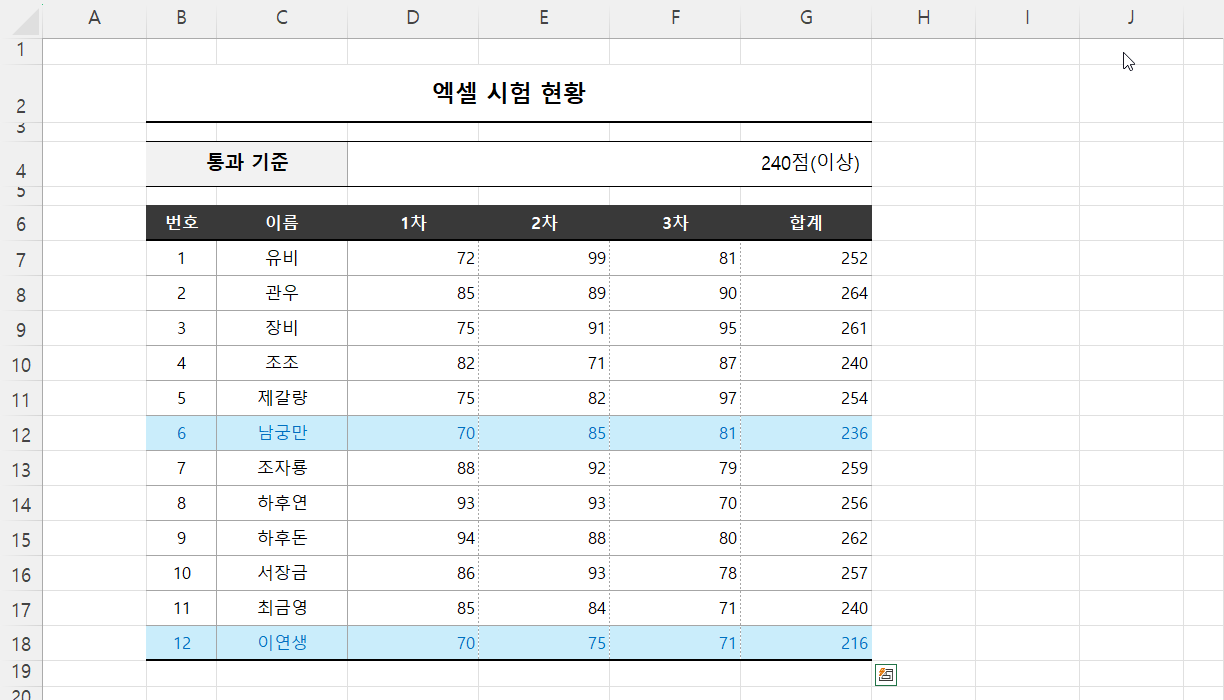Viewport: 1224px width, 700px height.
Task: Select row 7 header
Action: tap(21, 258)
